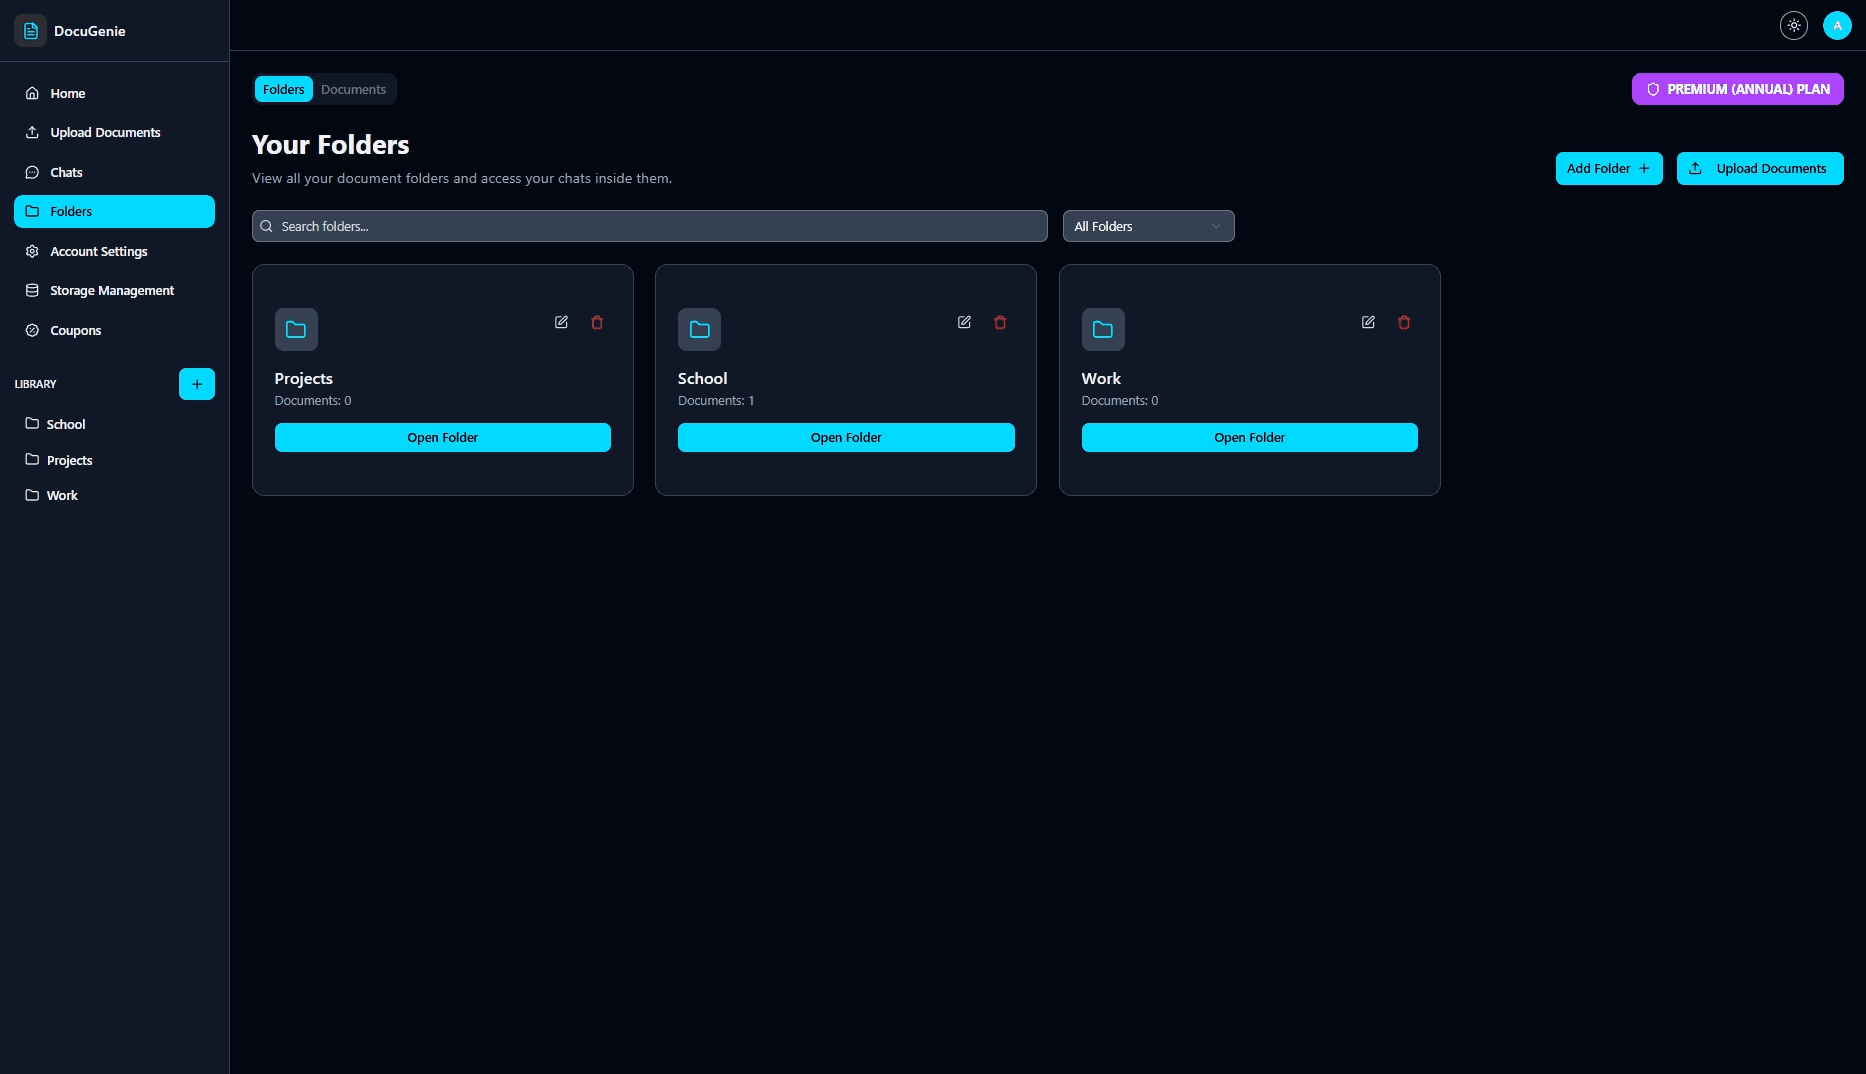Focus the Search folders input field
The height and width of the screenshot is (1074, 1866).
click(x=650, y=226)
